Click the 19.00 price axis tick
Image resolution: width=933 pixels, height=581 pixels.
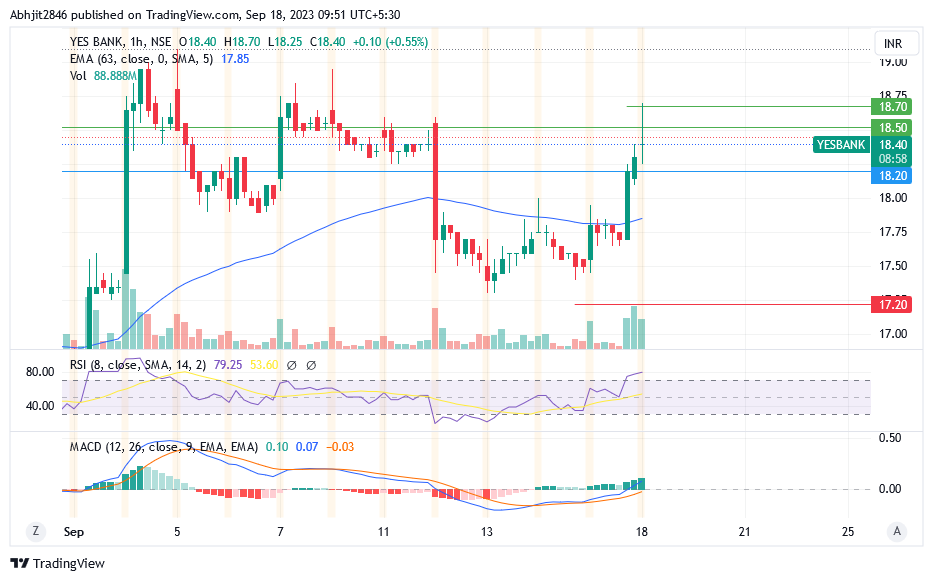pyautogui.click(x=893, y=63)
